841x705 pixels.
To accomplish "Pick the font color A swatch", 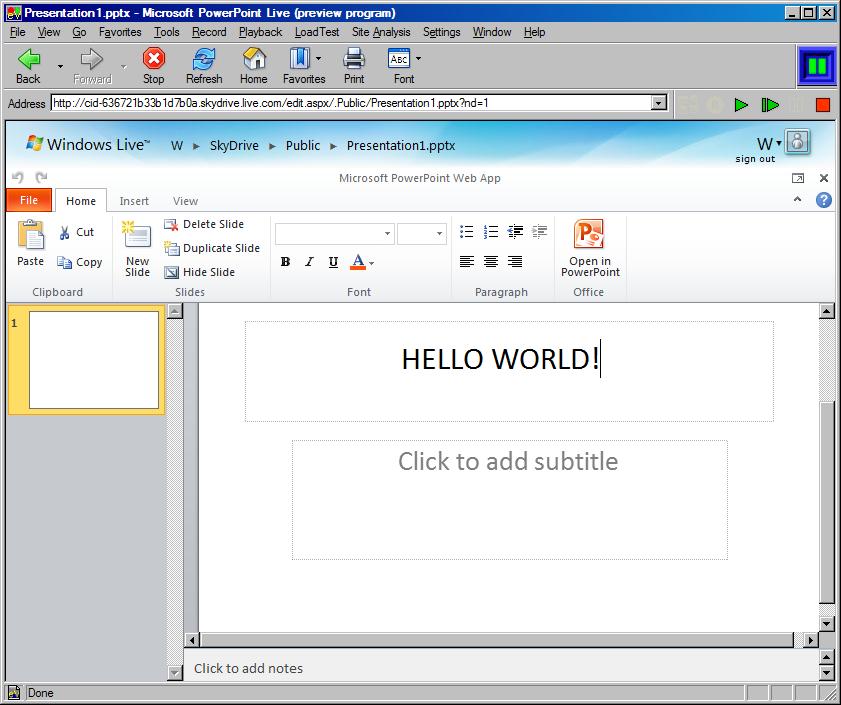I will pyautogui.click(x=358, y=262).
